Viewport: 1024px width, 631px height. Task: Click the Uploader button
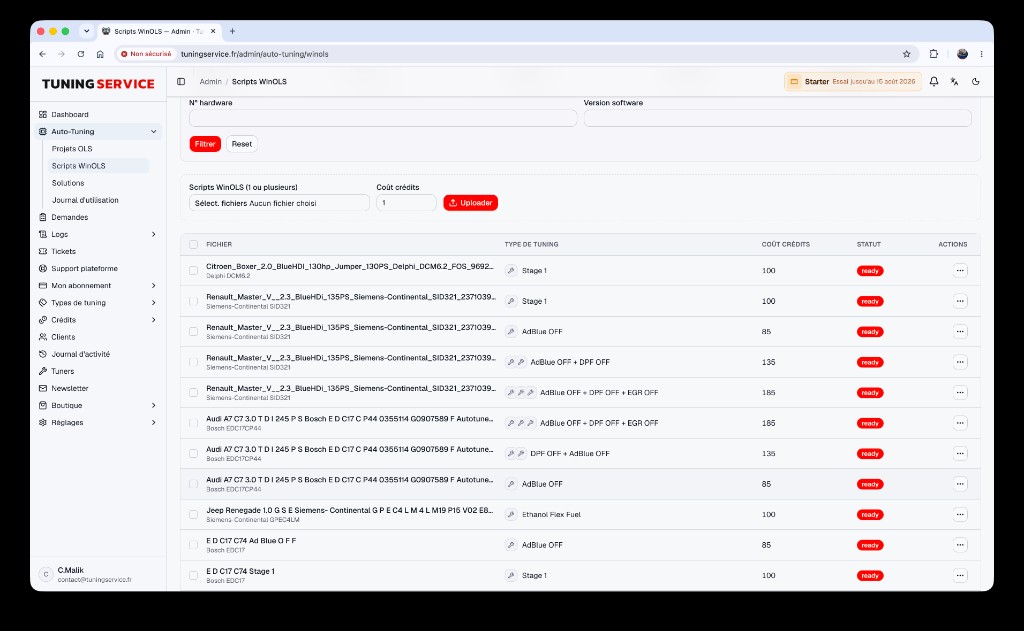click(470, 202)
